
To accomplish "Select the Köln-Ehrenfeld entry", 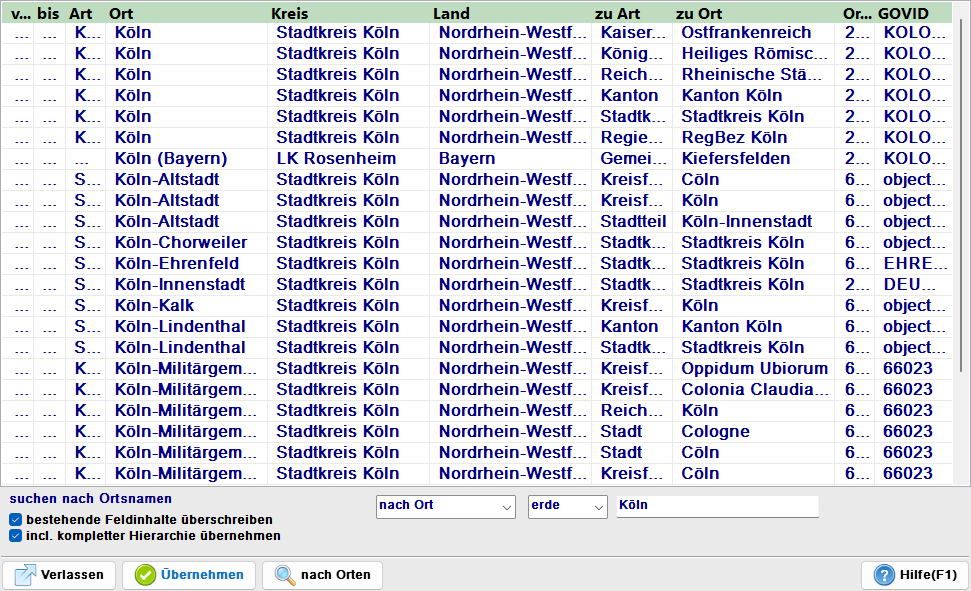I will pos(177,264).
